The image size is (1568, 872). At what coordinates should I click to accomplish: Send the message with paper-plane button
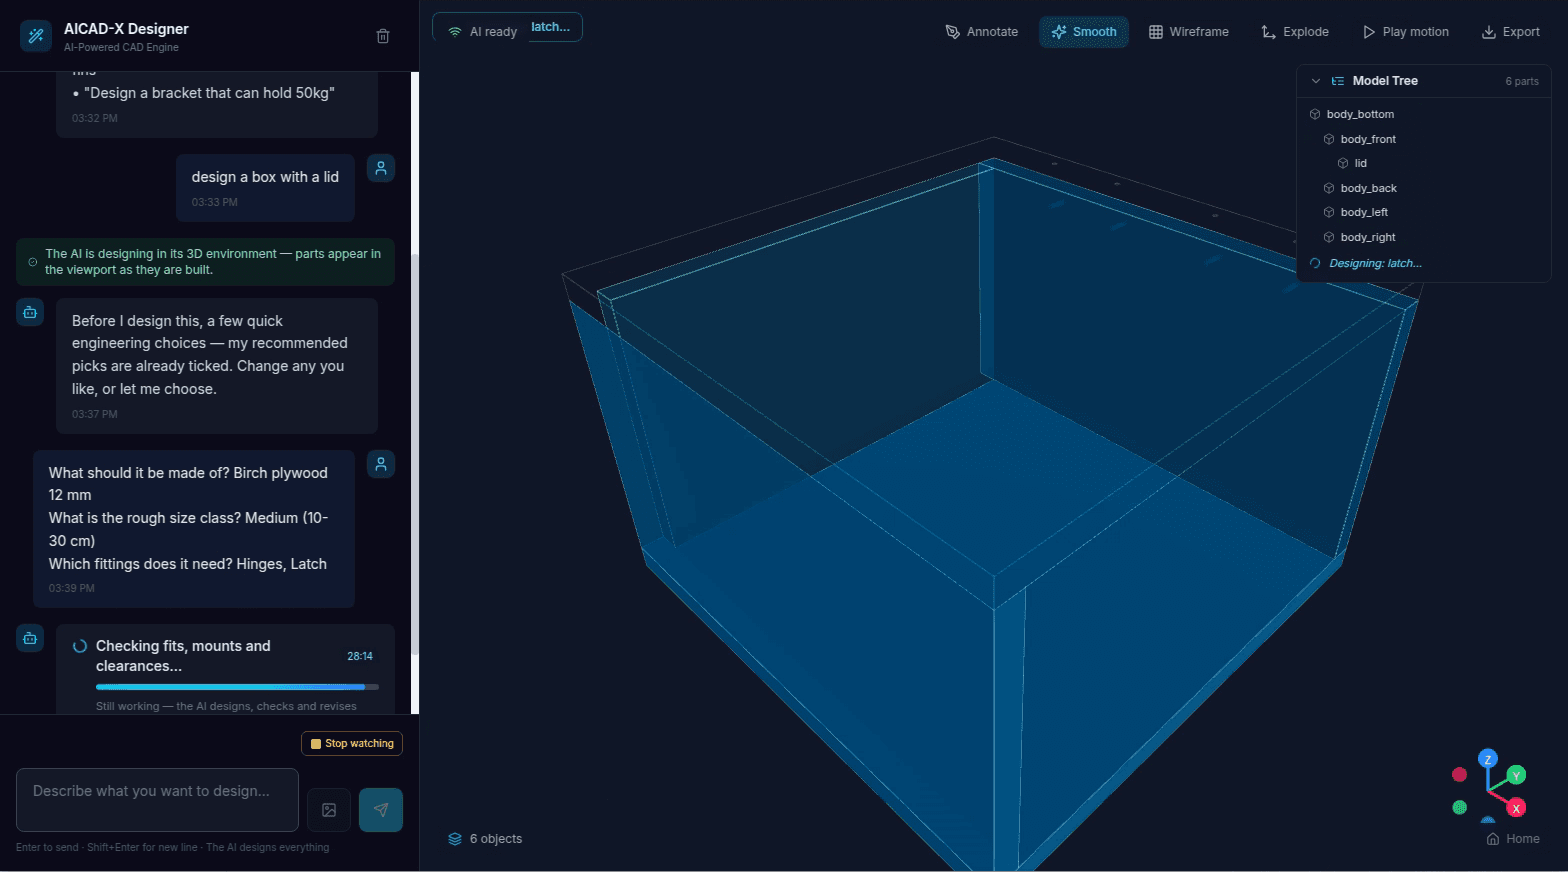(381, 810)
